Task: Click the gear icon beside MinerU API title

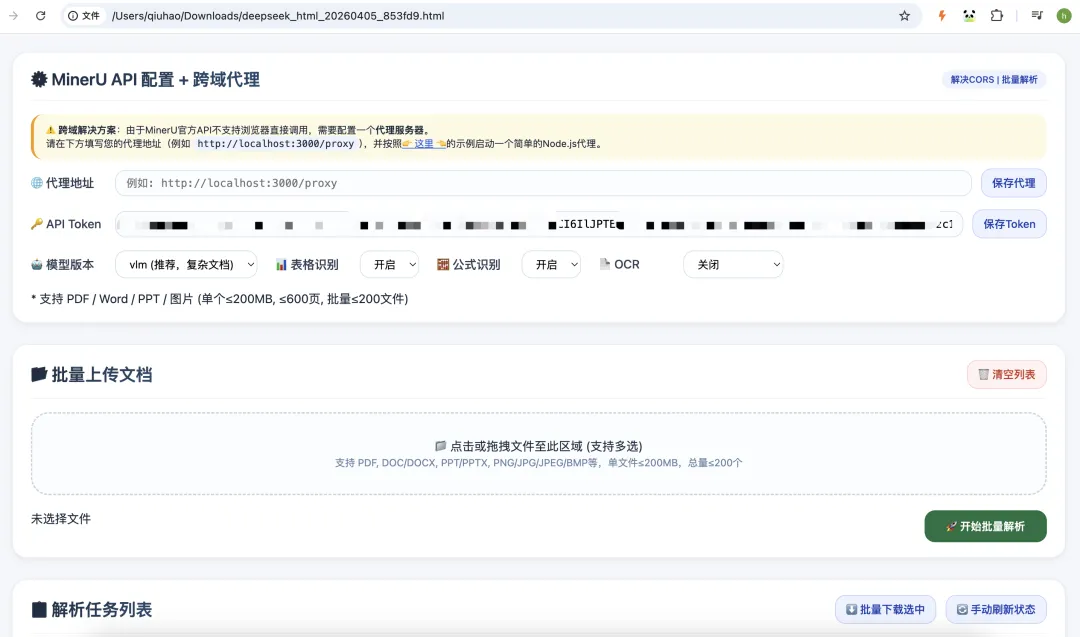Action: click(x=39, y=79)
